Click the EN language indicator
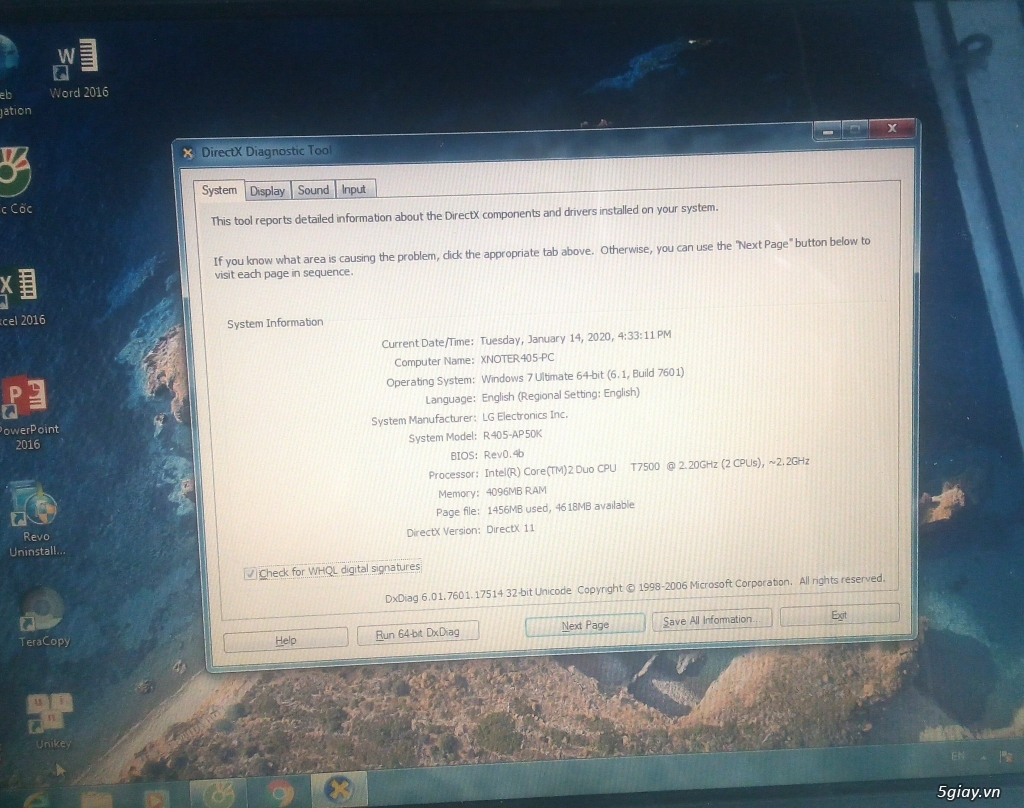 [x=957, y=756]
